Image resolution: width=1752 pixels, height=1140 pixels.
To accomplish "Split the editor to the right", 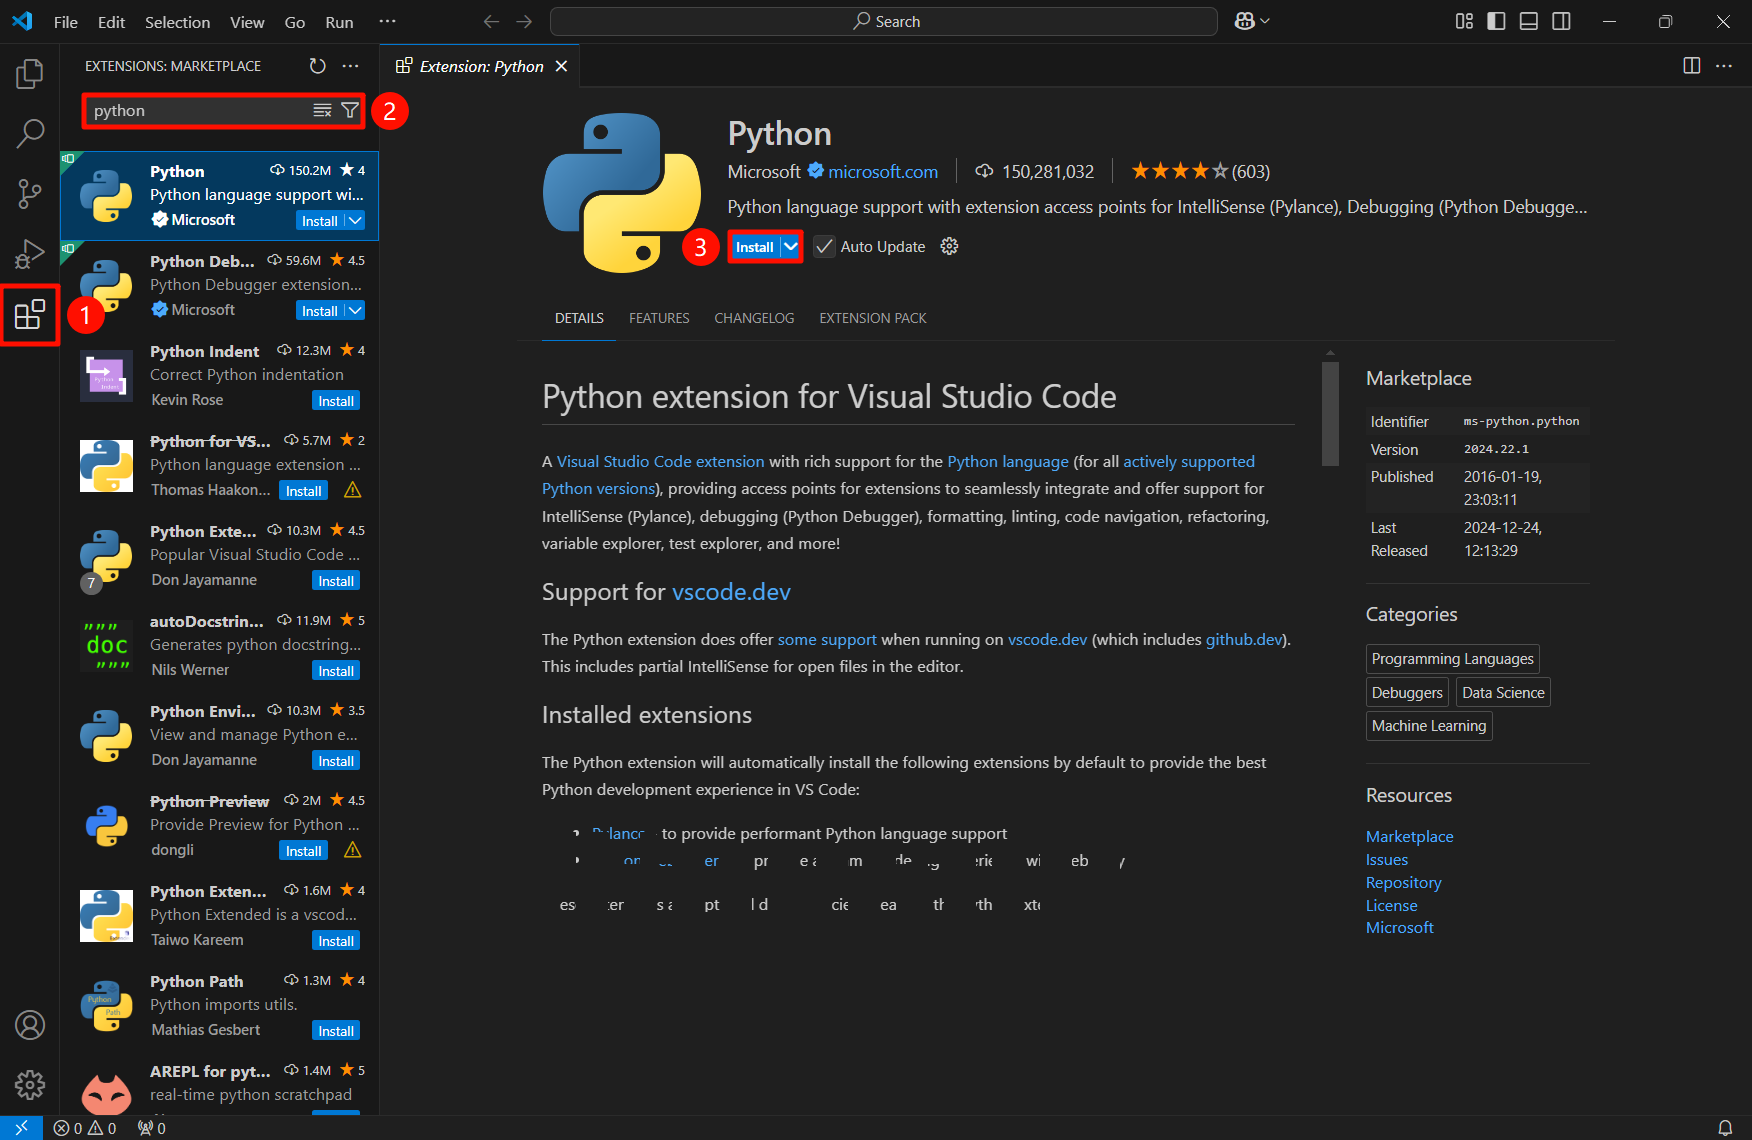I will [1691, 66].
